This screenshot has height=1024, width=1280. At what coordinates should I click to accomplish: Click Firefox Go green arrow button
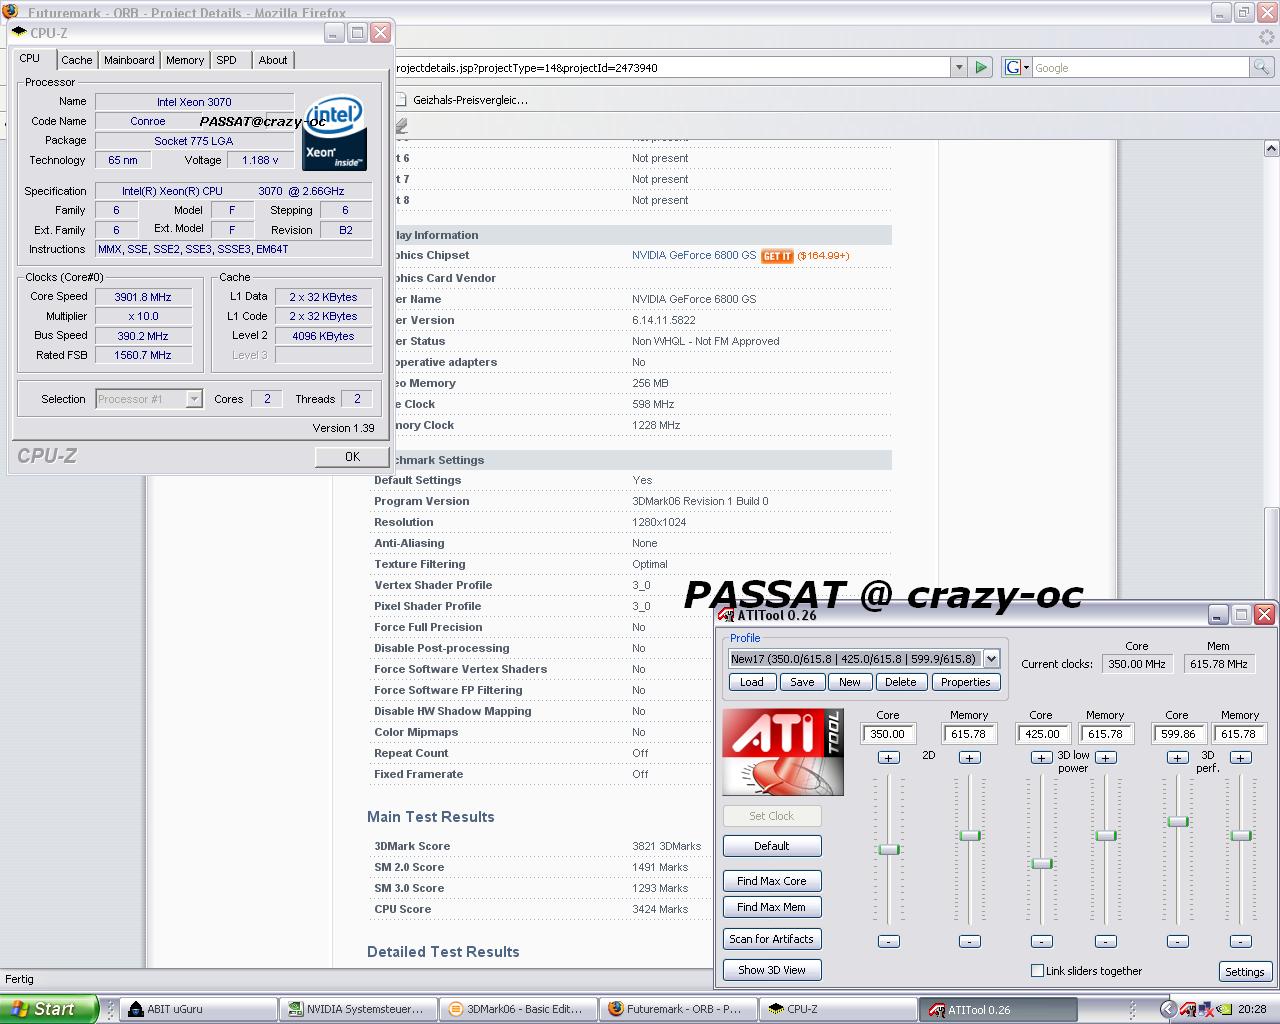[981, 67]
